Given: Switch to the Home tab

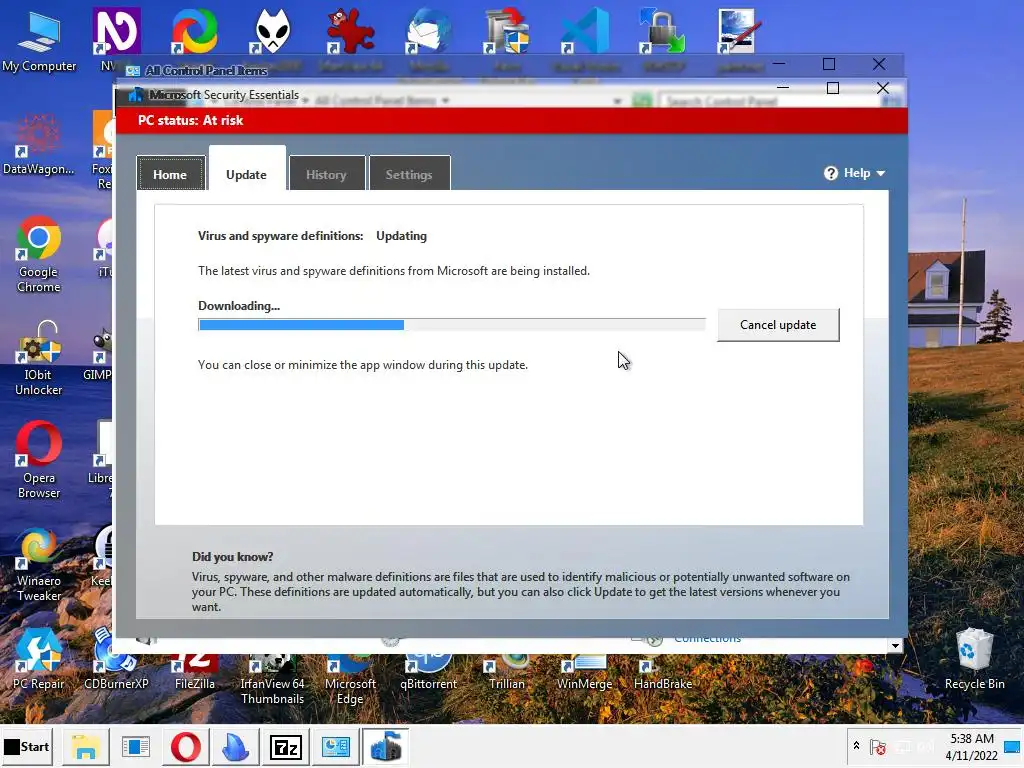Looking at the screenshot, I should [x=170, y=174].
